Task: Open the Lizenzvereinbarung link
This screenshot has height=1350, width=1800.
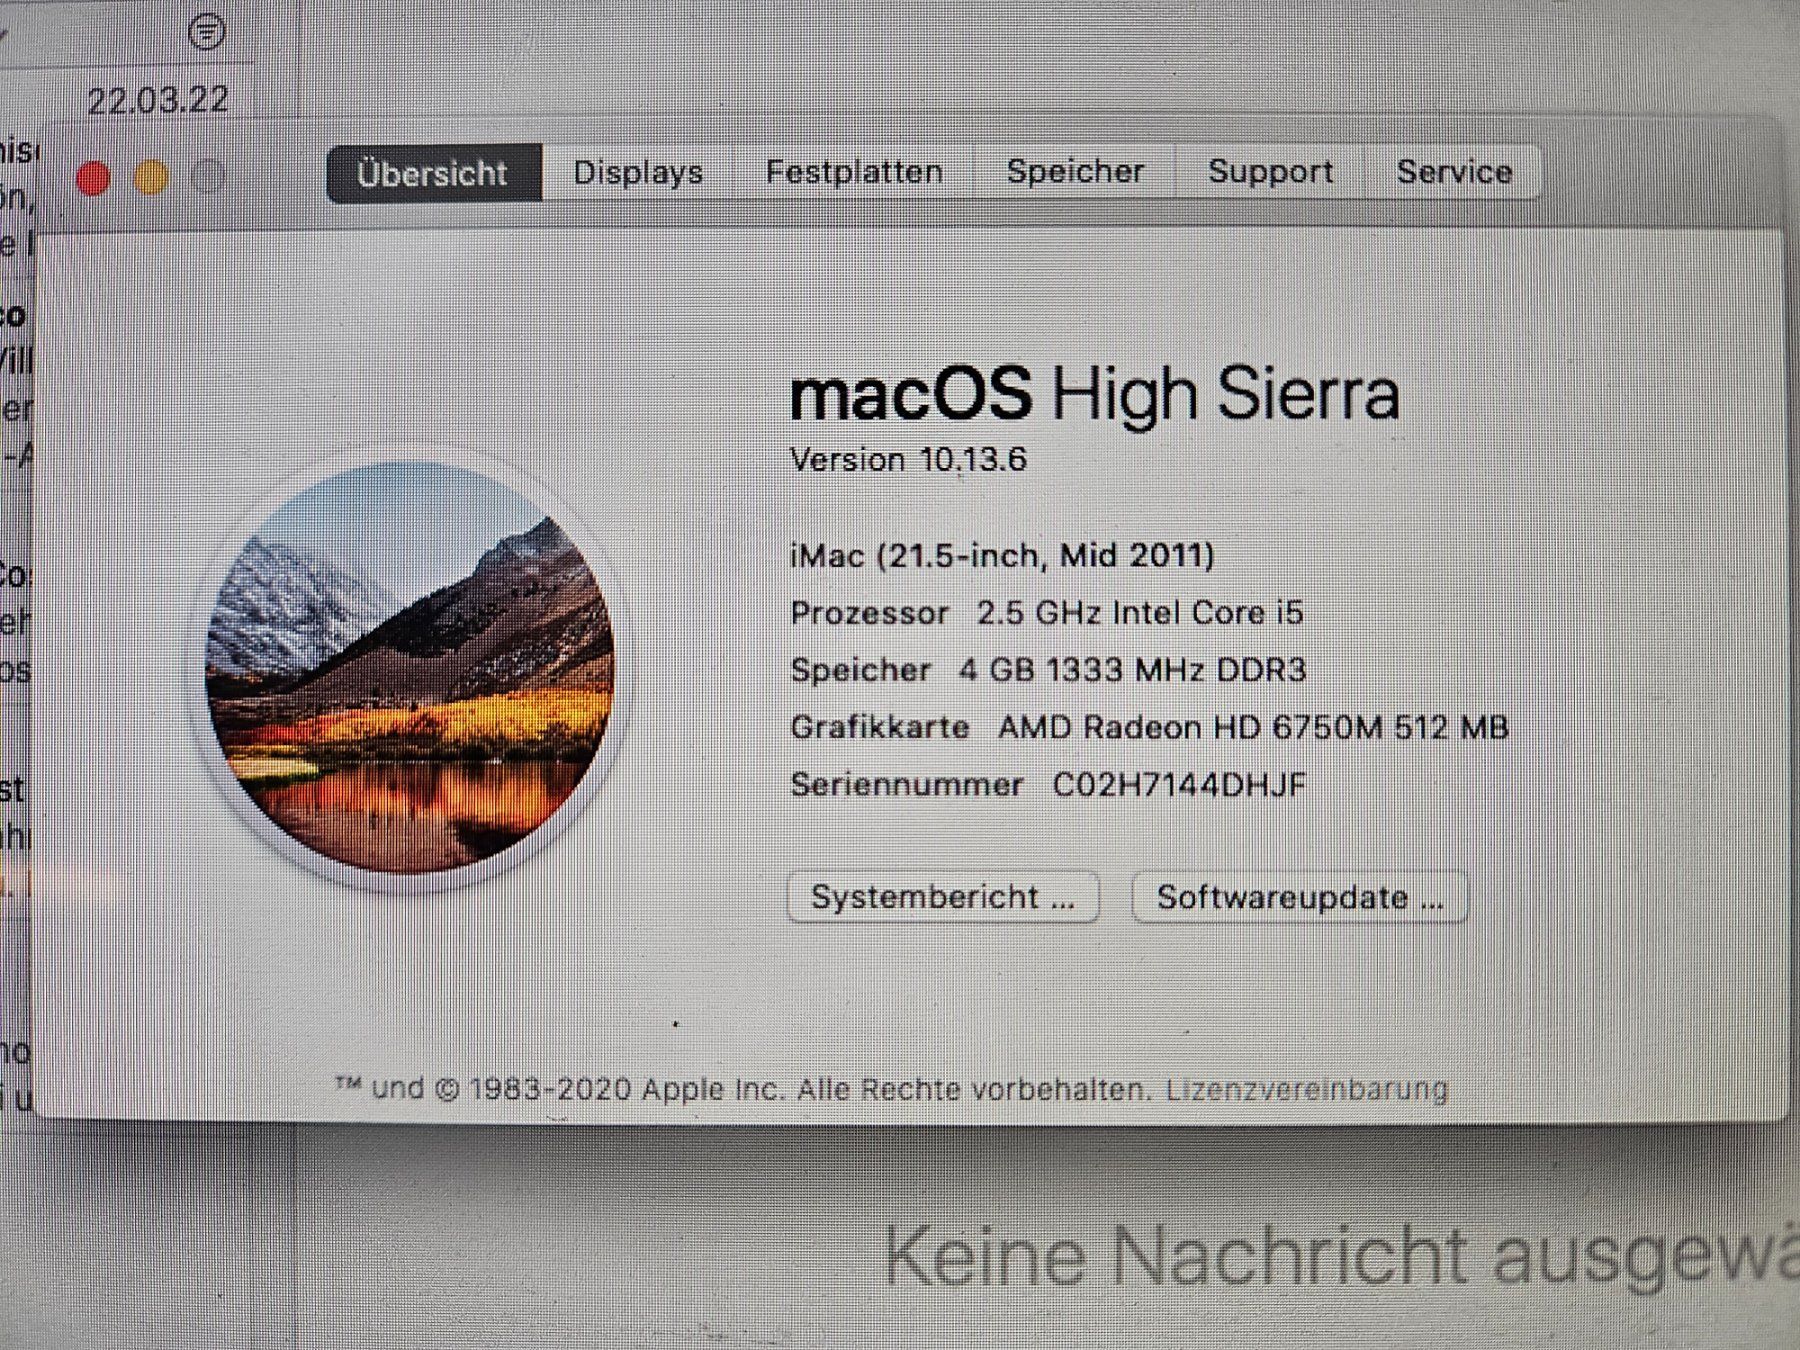Action: coord(1307,1089)
